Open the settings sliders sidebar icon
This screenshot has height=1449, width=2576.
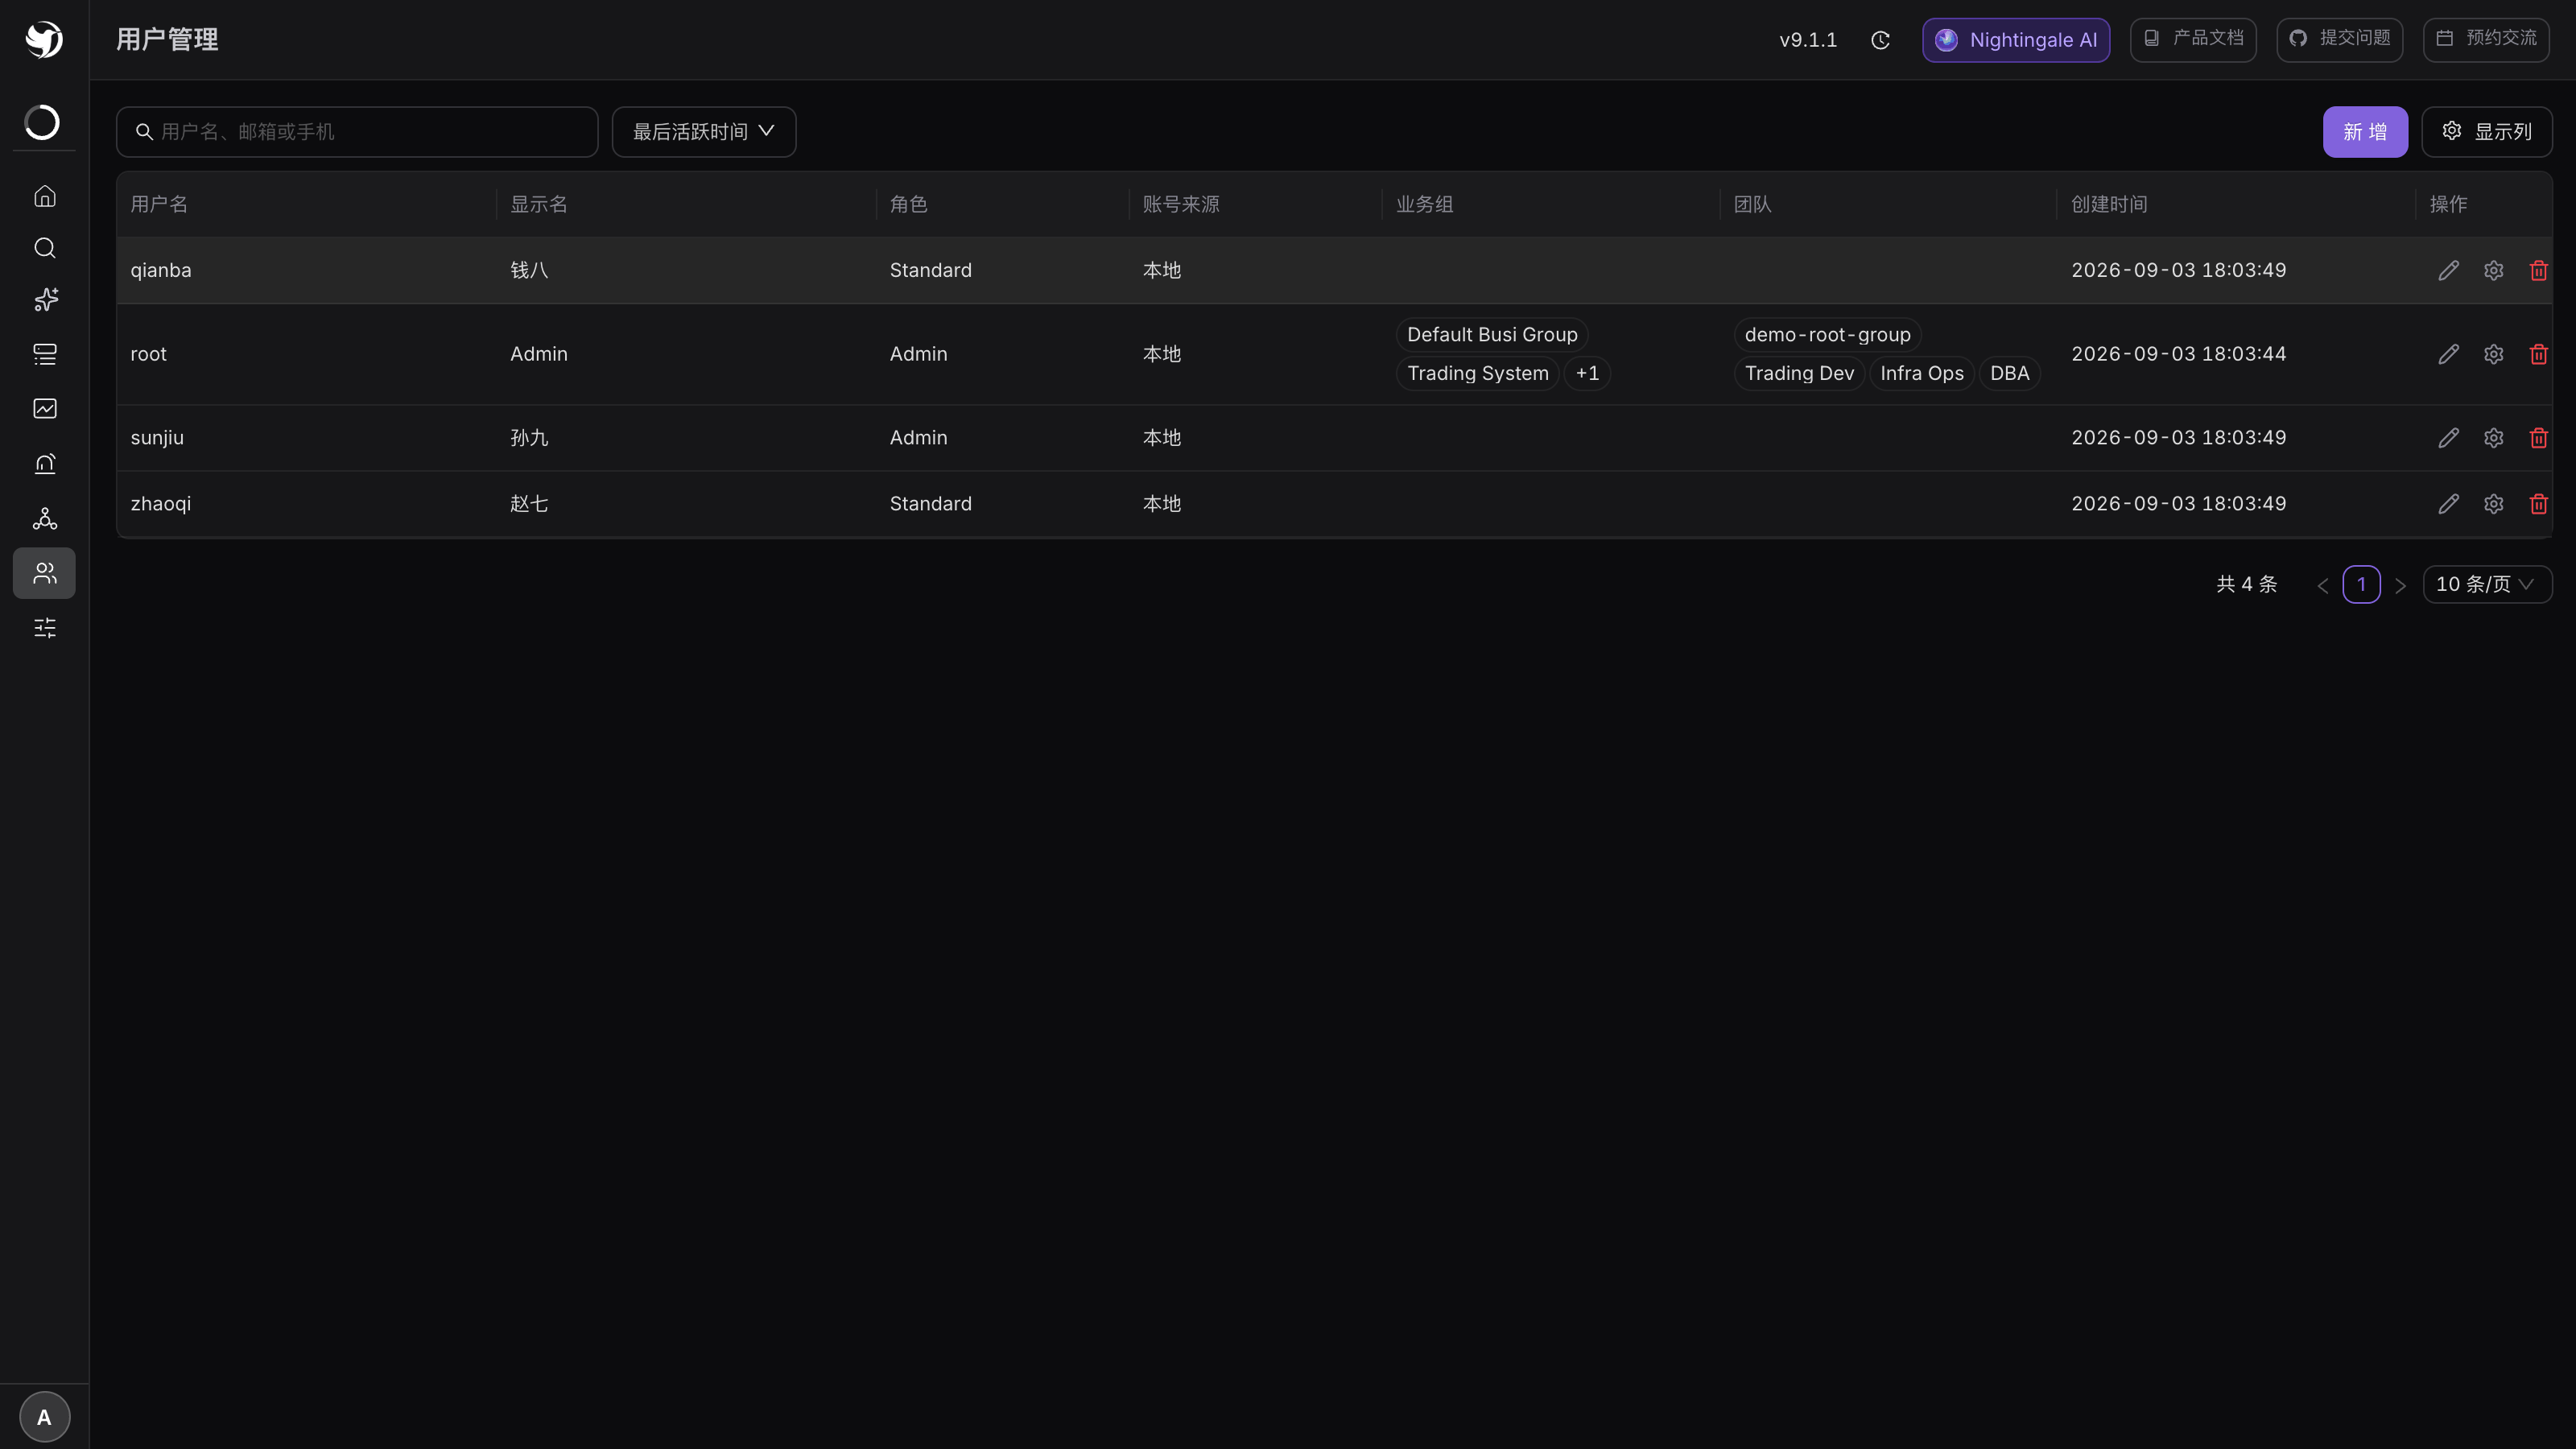[45, 628]
